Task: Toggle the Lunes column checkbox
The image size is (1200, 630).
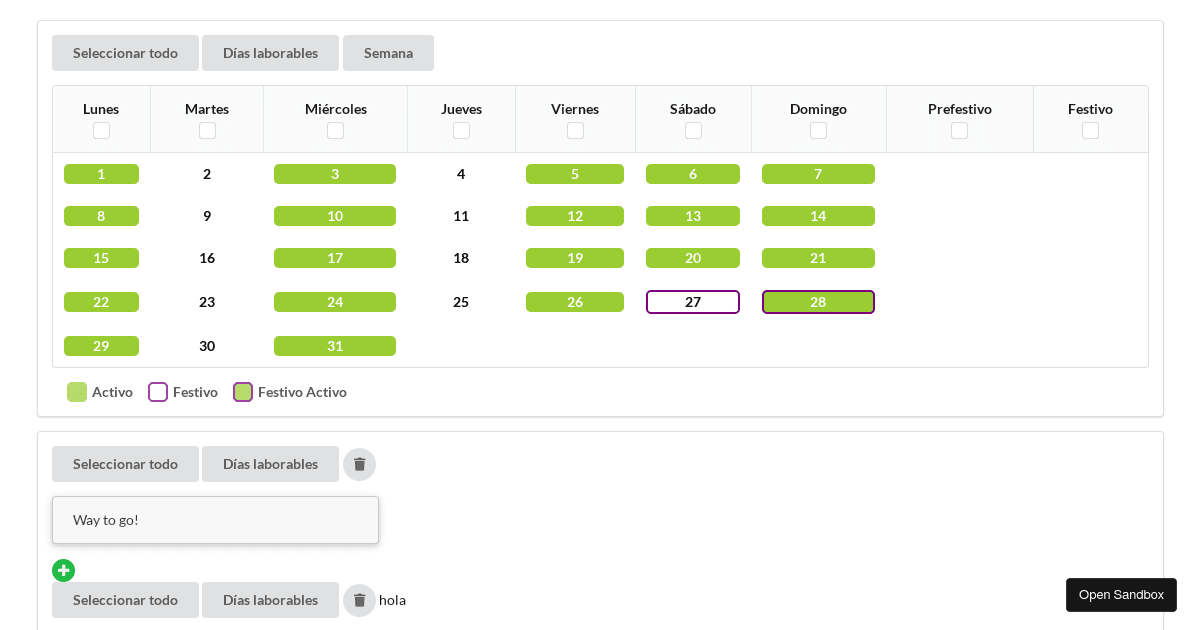Action: [x=101, y=130]
